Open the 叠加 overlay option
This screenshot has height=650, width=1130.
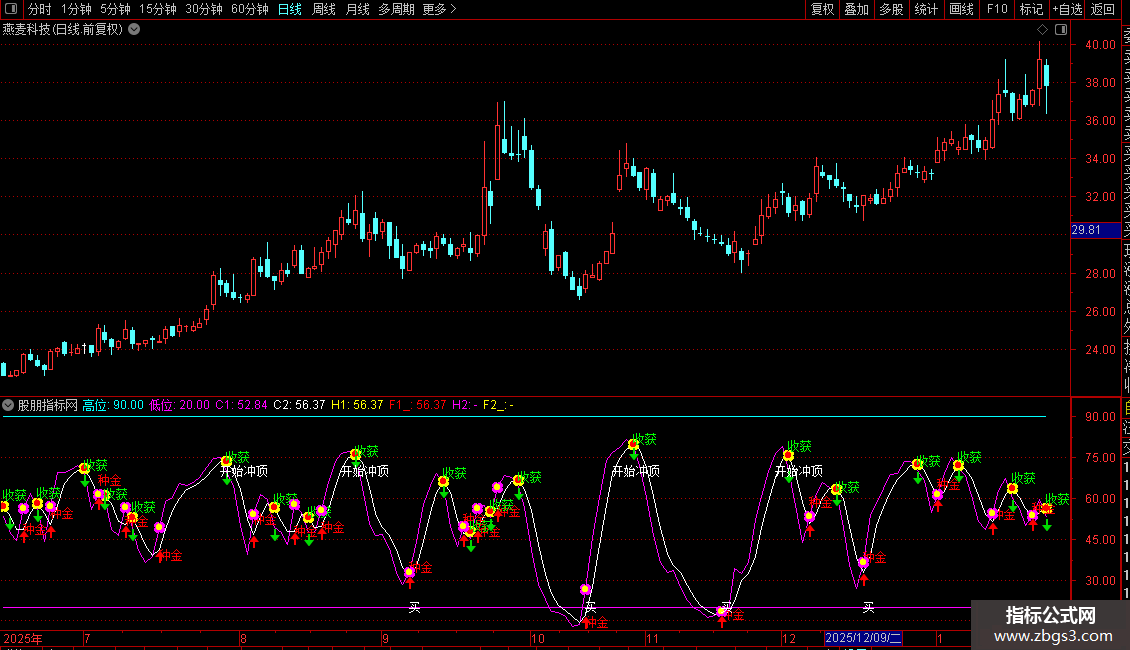856,9
